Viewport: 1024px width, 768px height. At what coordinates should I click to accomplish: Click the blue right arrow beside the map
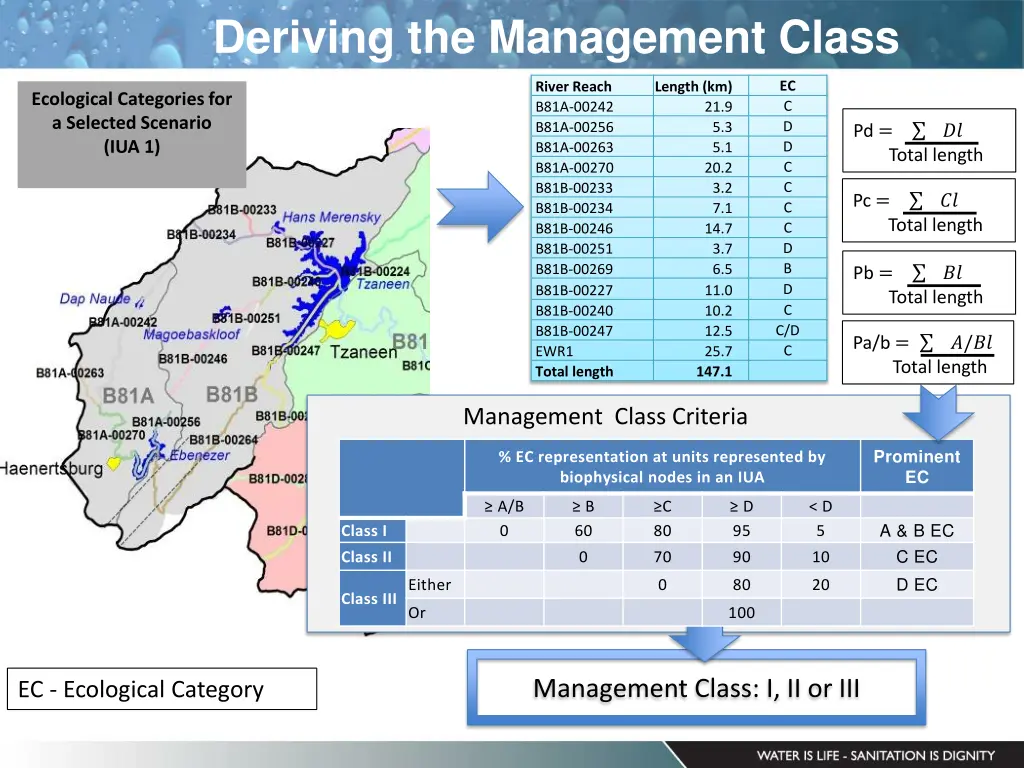pos(481,210)
